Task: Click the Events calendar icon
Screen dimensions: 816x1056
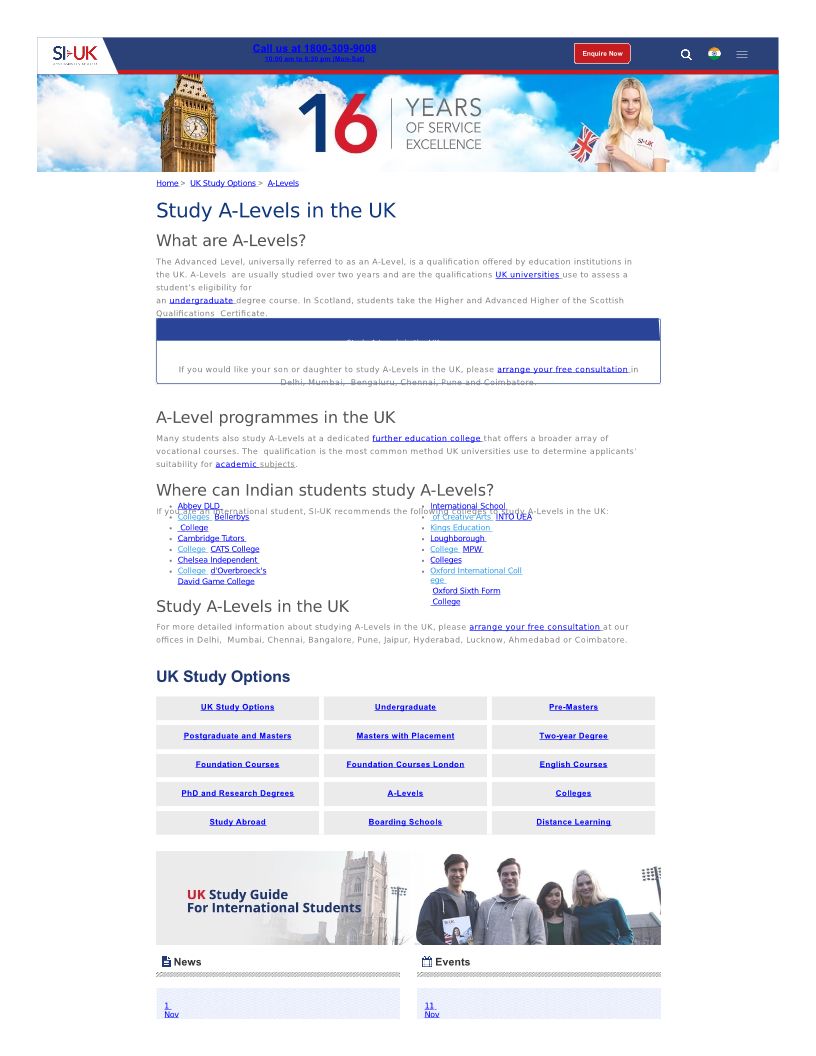Action: tap(427, 962)
